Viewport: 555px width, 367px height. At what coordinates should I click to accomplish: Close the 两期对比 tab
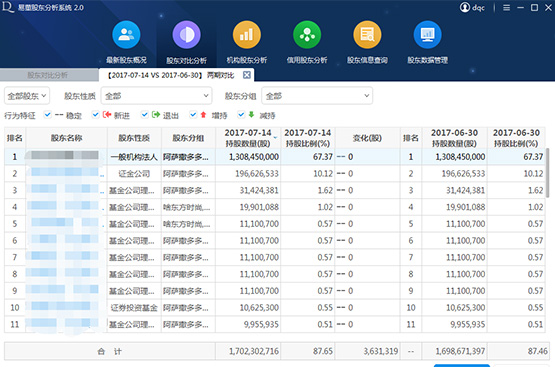pos(247,75)
